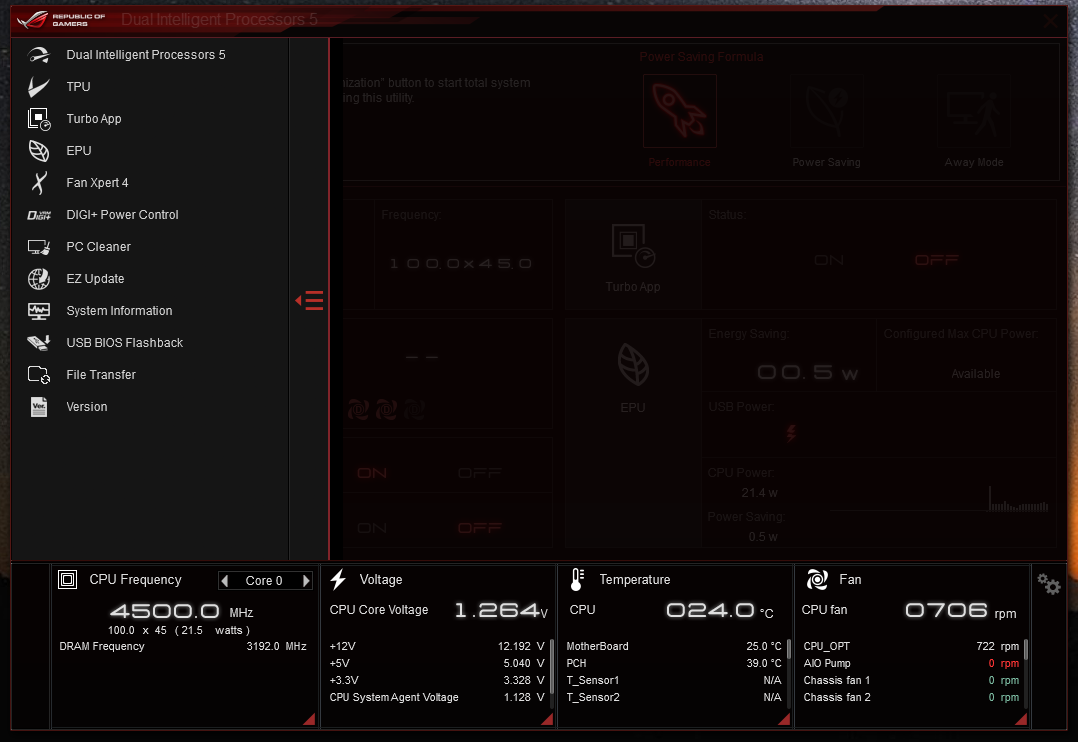The height and width of the screenshot is (742, 1078).
Task: Click the CPU Frequency chip icon
Action: pos(67,580)
